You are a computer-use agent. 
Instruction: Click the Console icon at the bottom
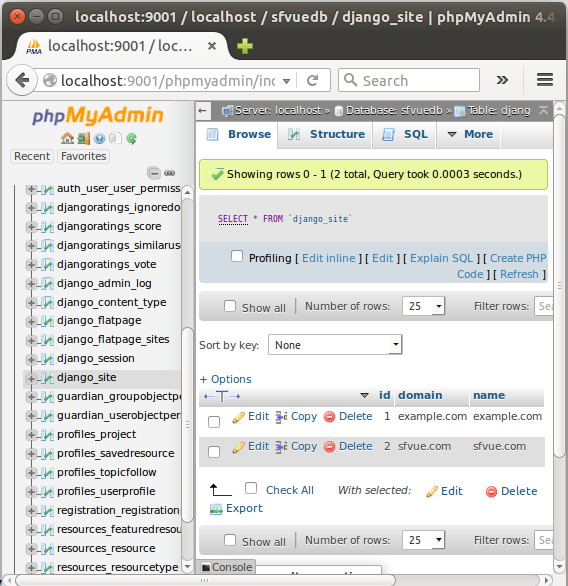[x=206, y=567]
